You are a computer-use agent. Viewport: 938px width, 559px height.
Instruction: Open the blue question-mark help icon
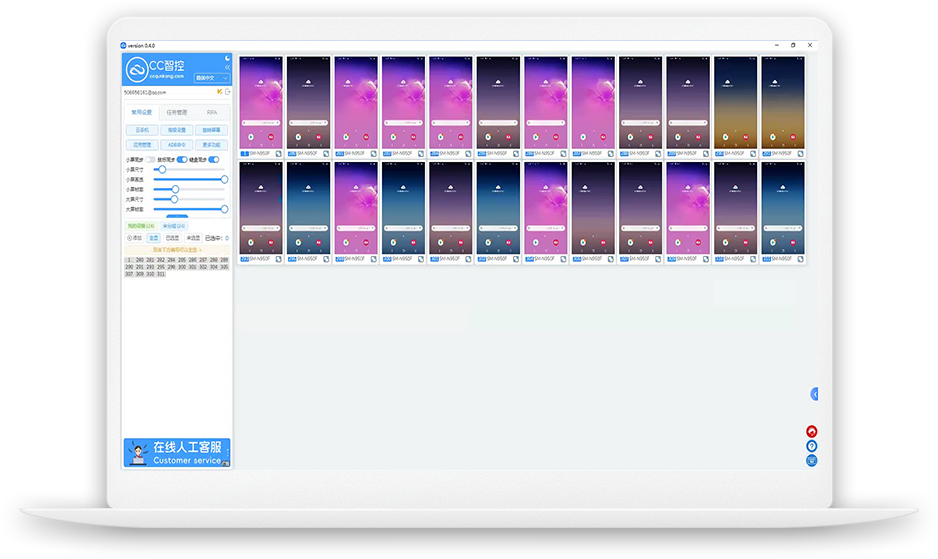812,446
